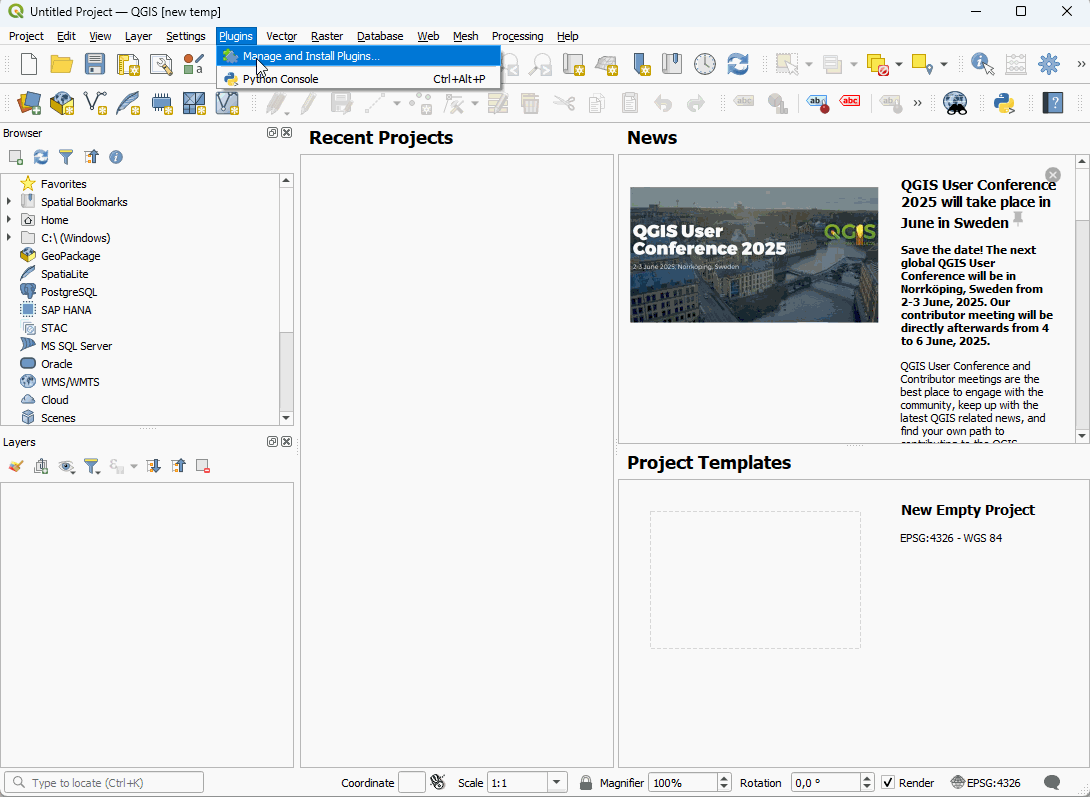Screen dimensions: 1090x797
Task: Open the Scale dropdown in the status bar
Action: click(556, 782)
